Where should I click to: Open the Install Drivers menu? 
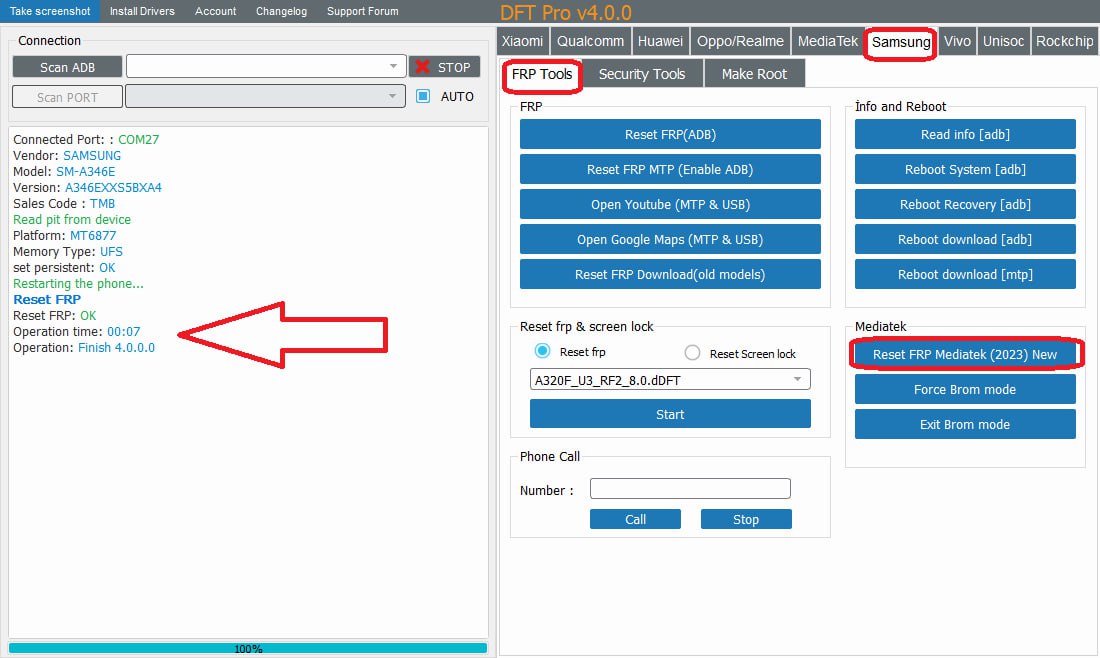[142, 11]
